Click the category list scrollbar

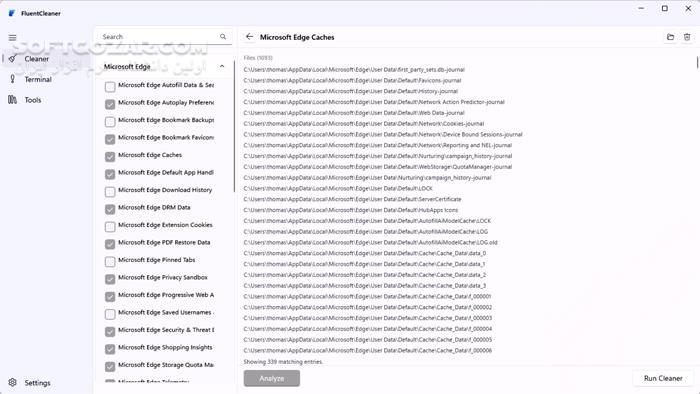pos(234,126)
